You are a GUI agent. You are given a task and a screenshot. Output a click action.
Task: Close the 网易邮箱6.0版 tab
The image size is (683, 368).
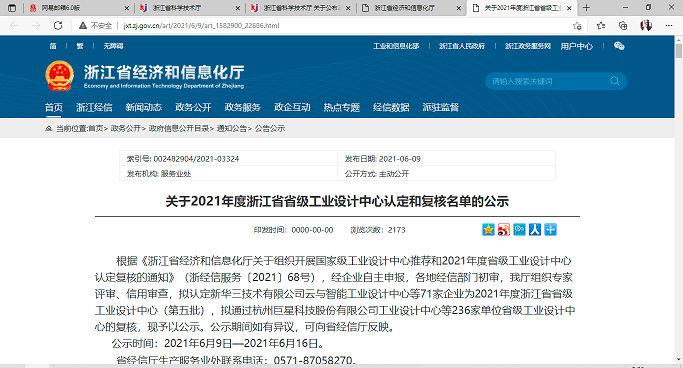[127, 8]
